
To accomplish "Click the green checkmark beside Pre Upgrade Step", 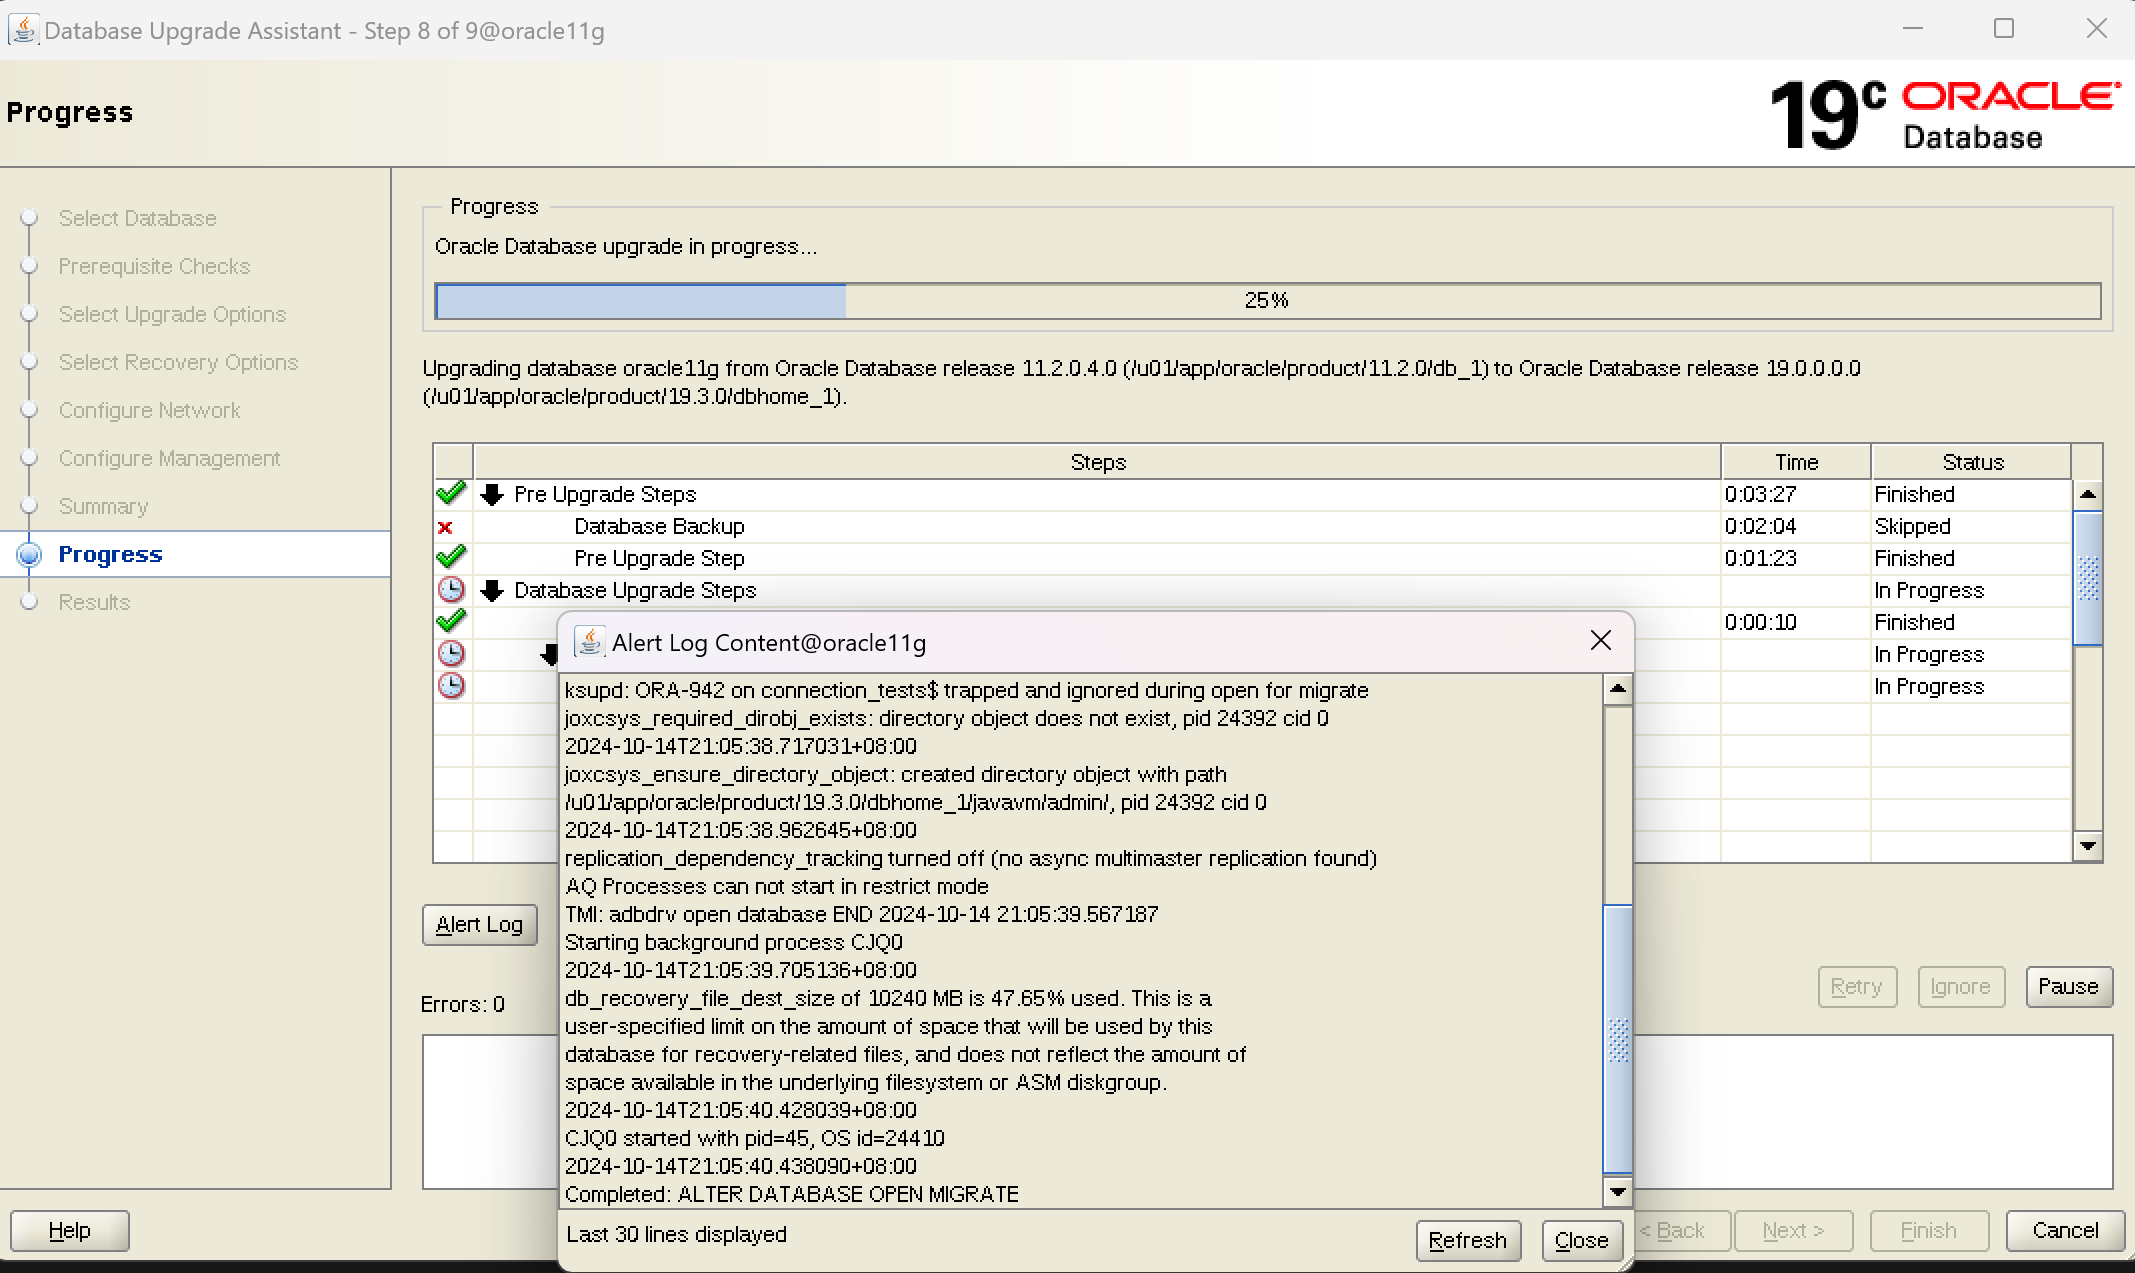I will coord(451,557).
